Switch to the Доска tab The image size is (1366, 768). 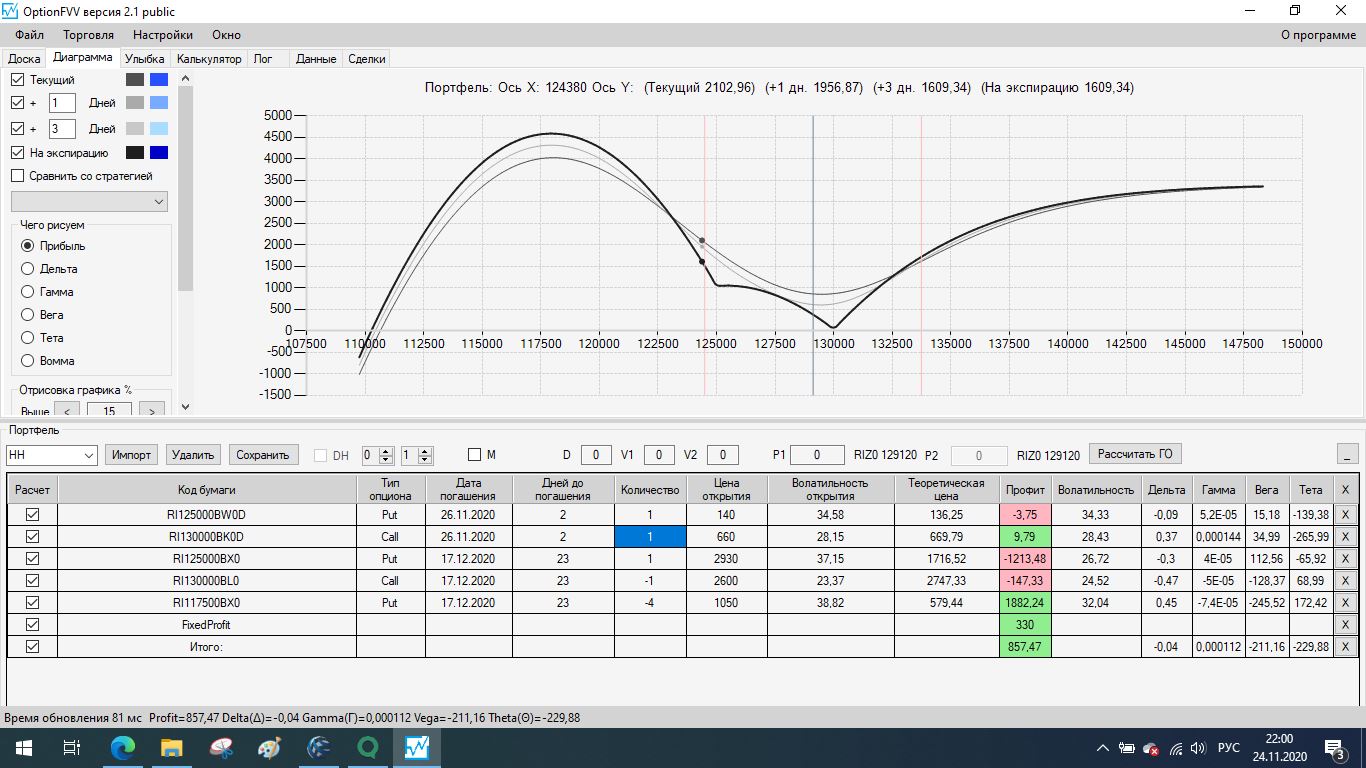click(24, 59)
